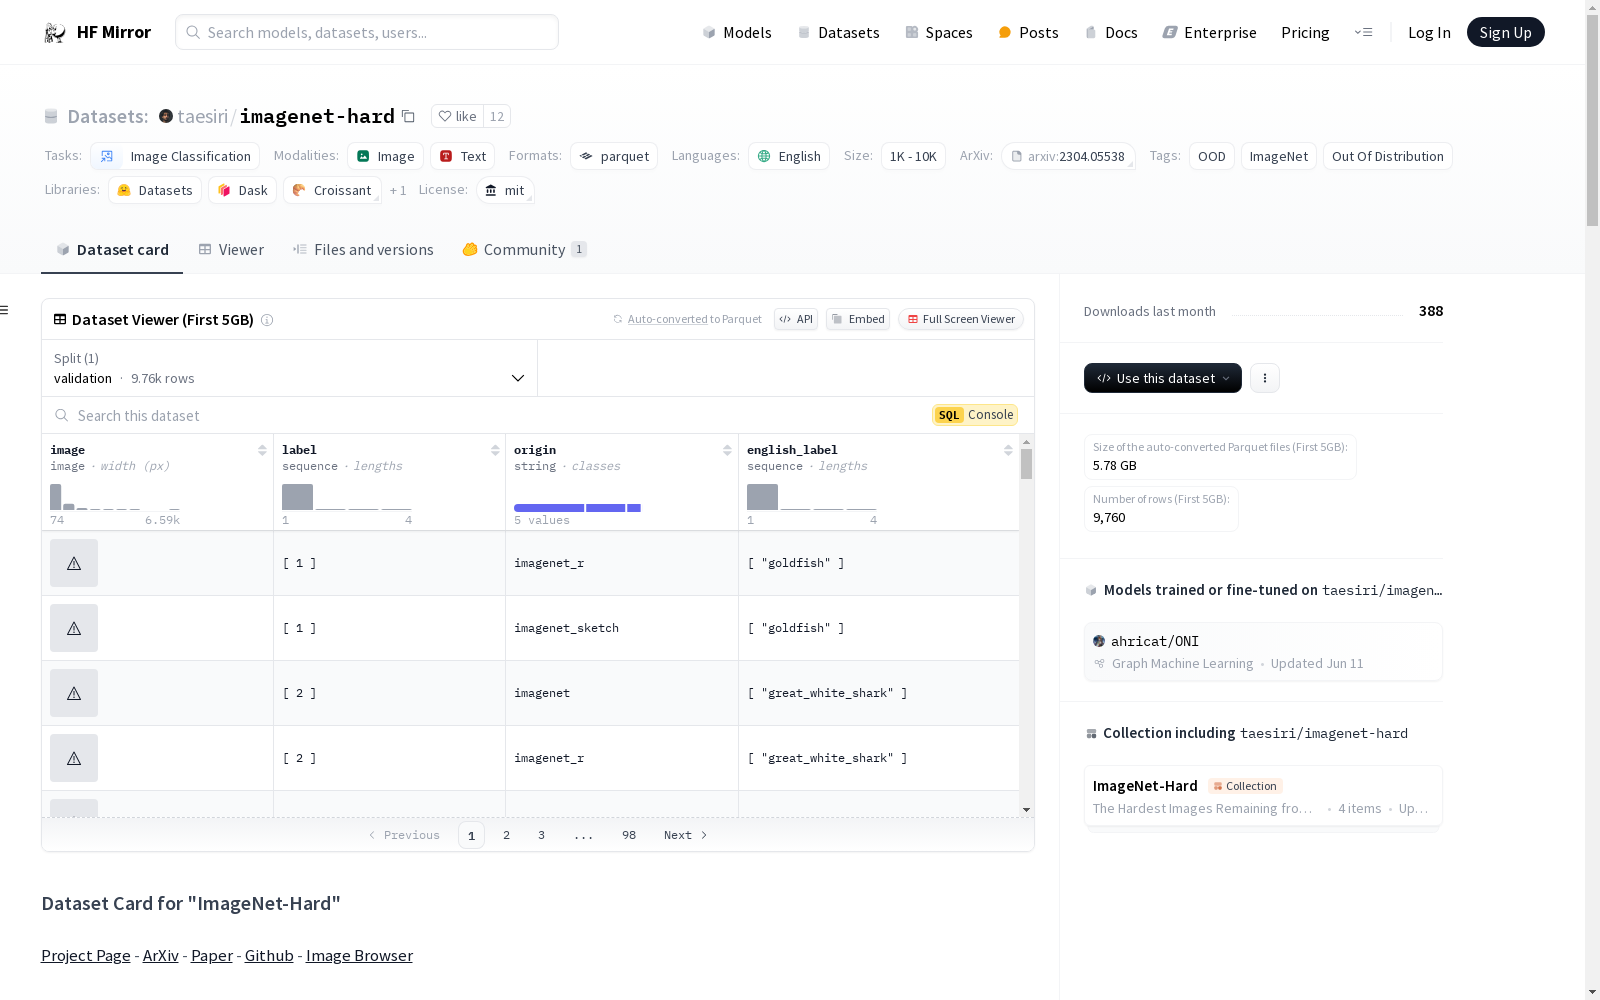Click the Image Classification task tag
Image resolution: width=1600 pixels, height=1000 pixels.
(x=175, y=156)
